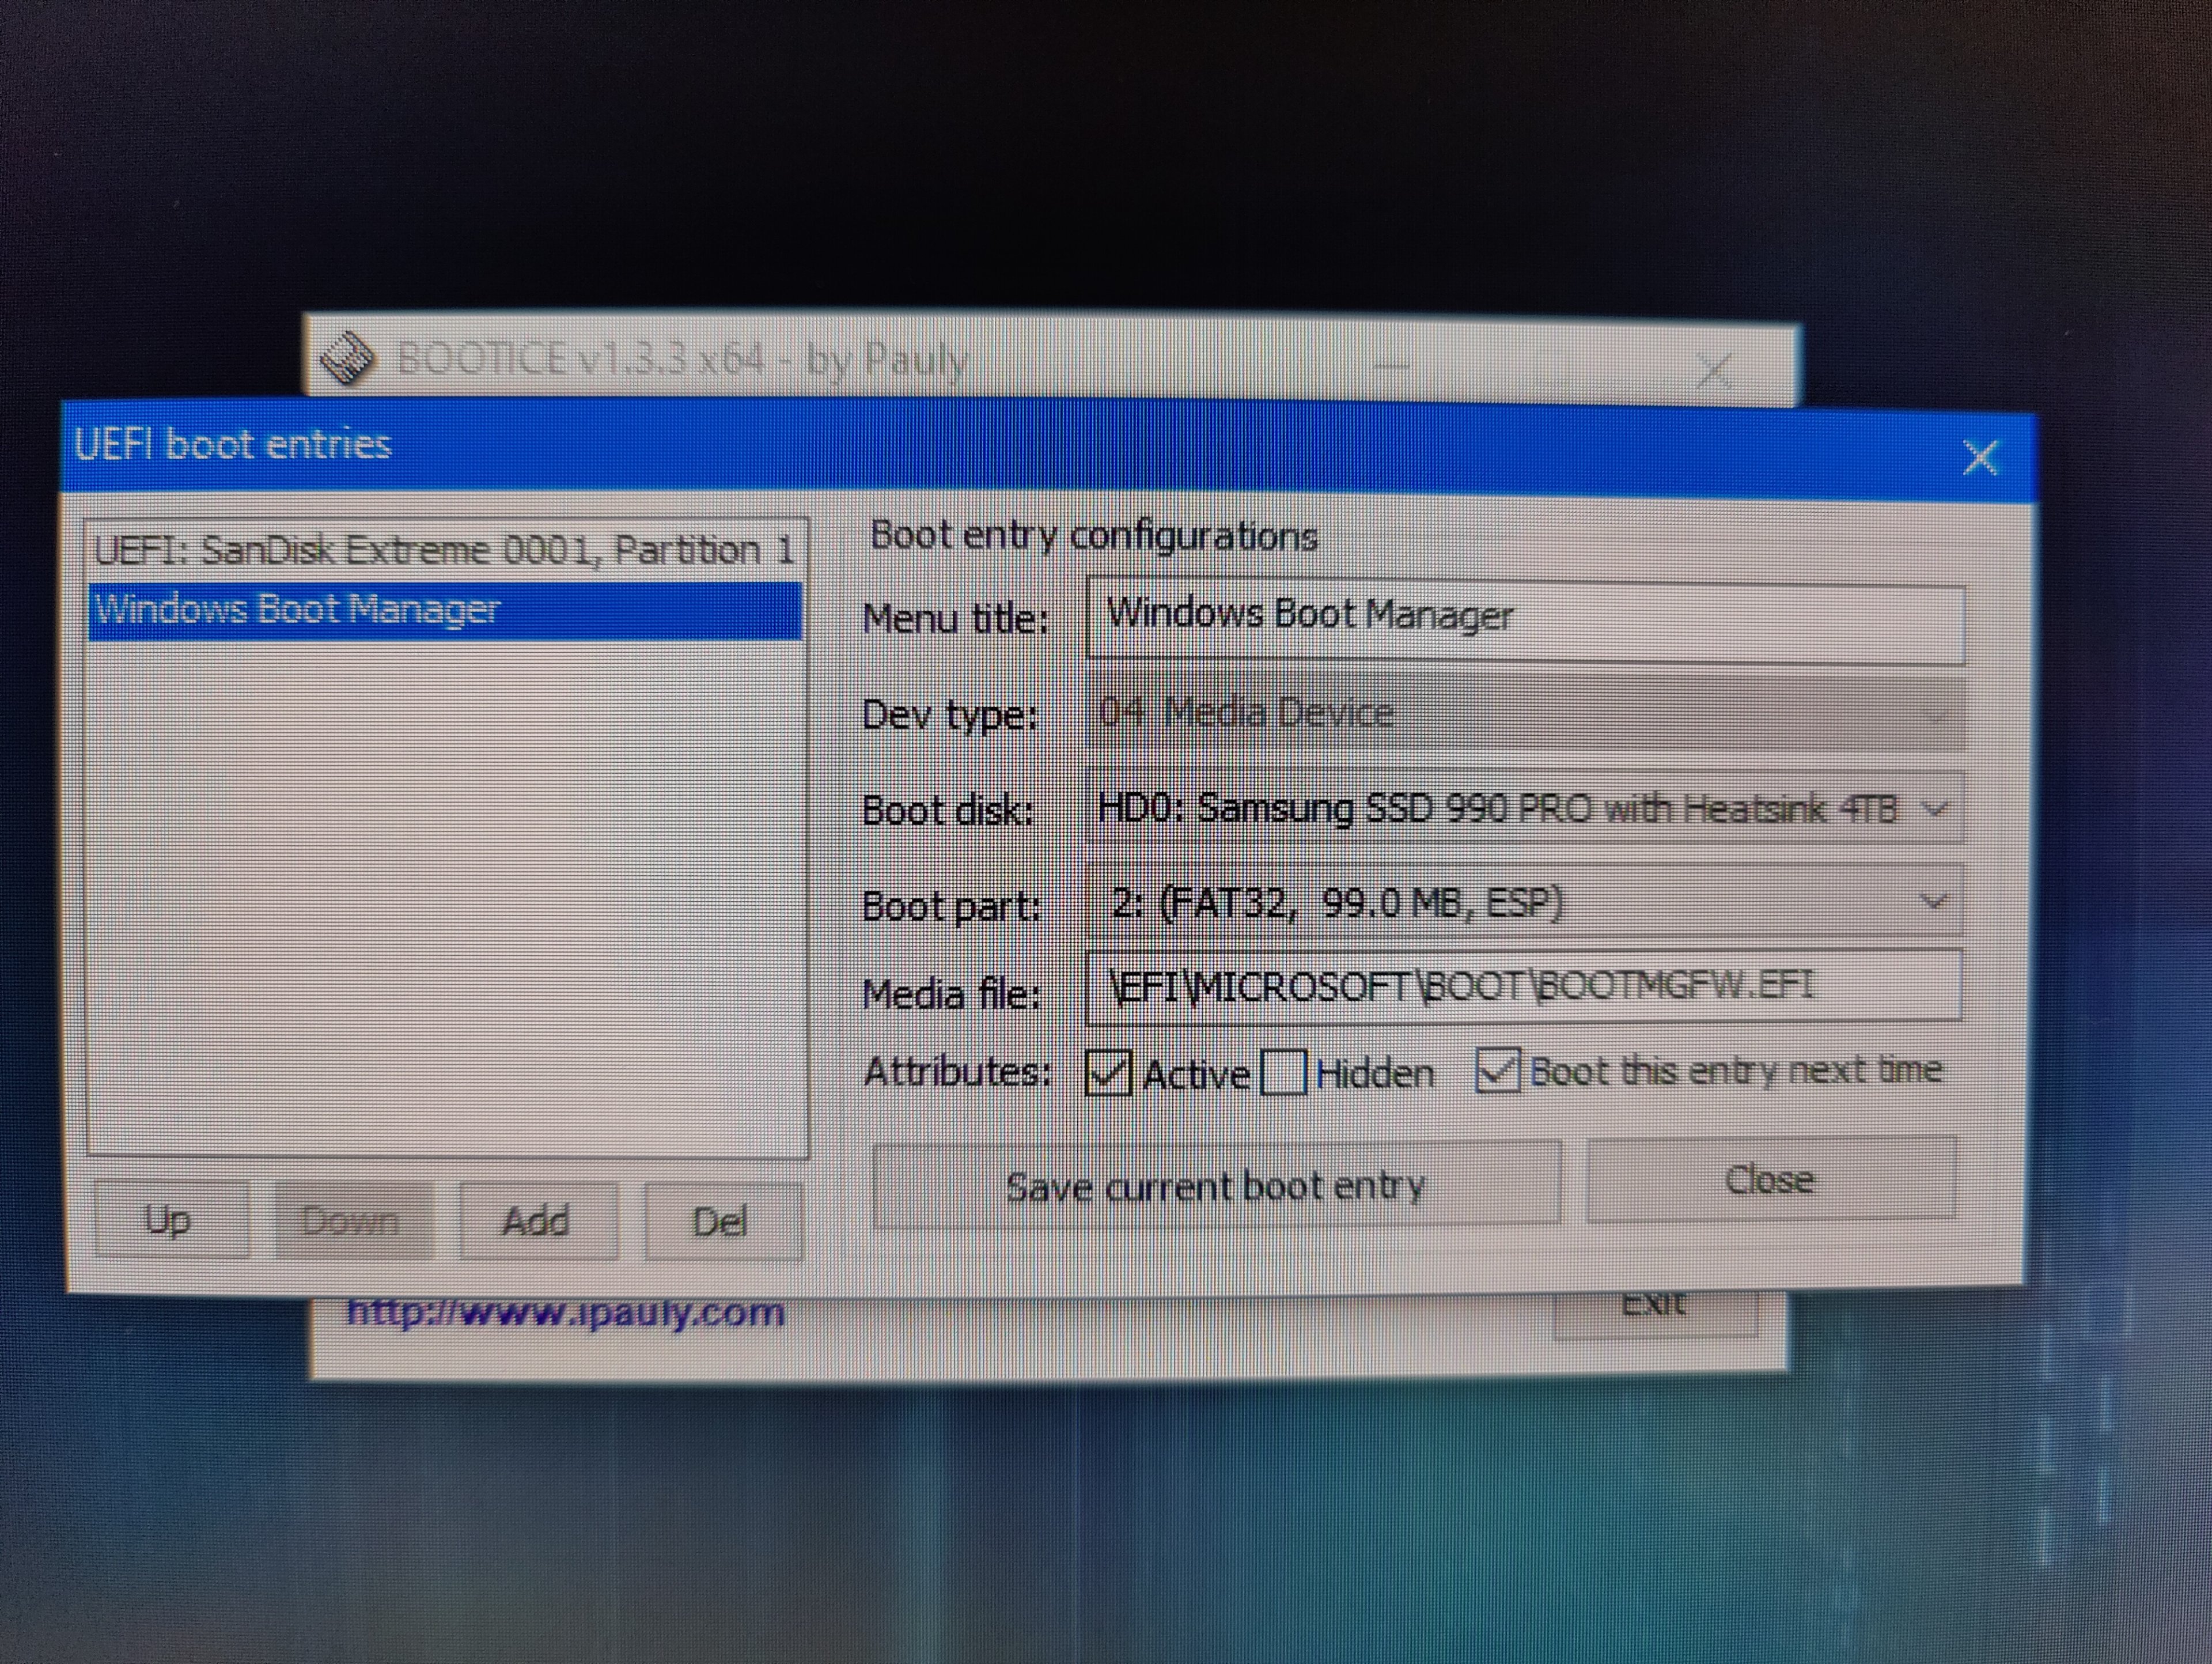
Task: Uncheck Boot this entry next time
Action: (x=1497, y=1070)
